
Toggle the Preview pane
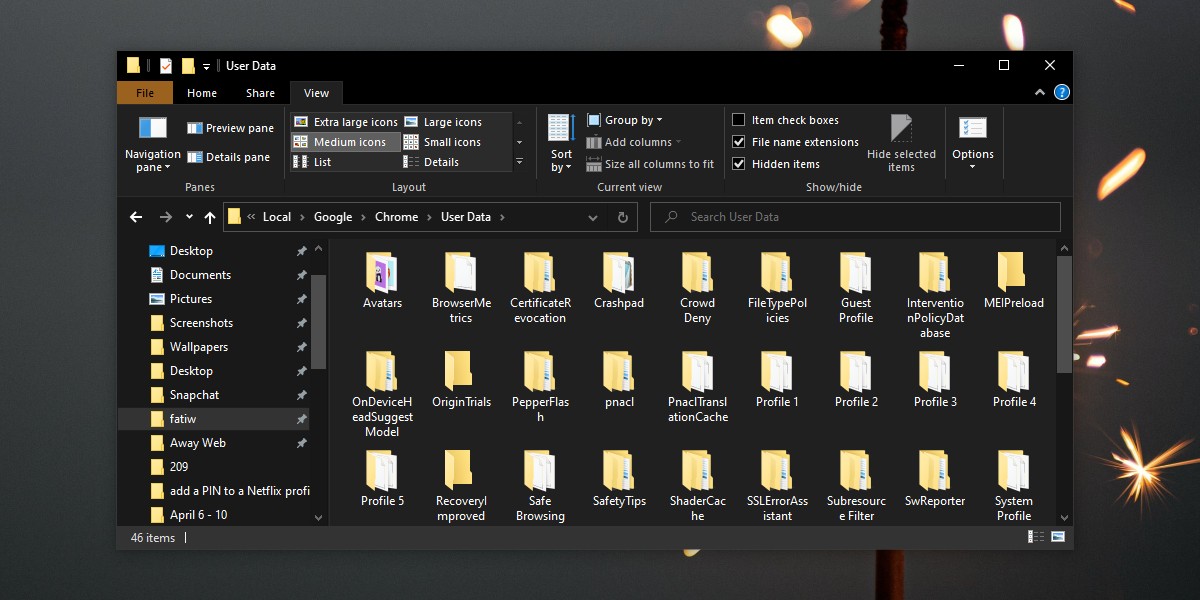(230, 128)
